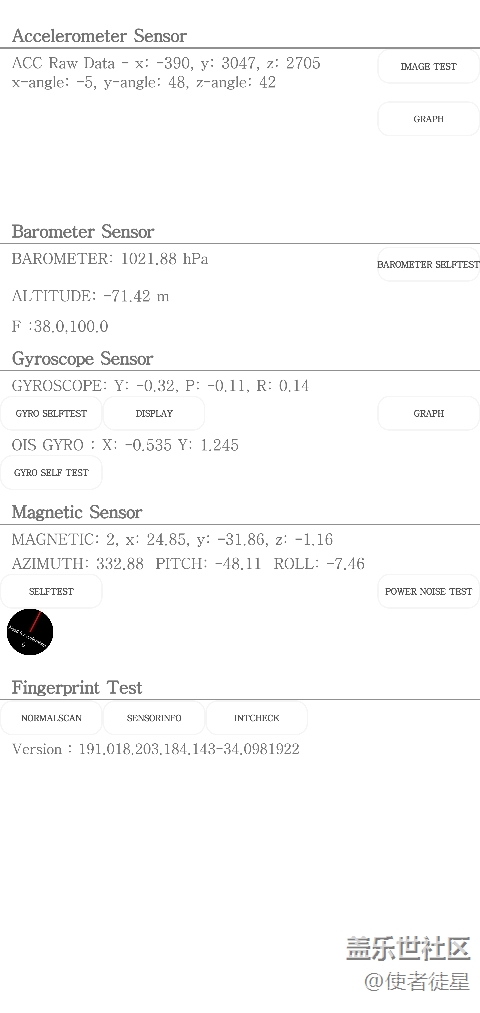Run the BAROMETER SELFTEST
This screenshot has height=1013, width=480.
428,264
